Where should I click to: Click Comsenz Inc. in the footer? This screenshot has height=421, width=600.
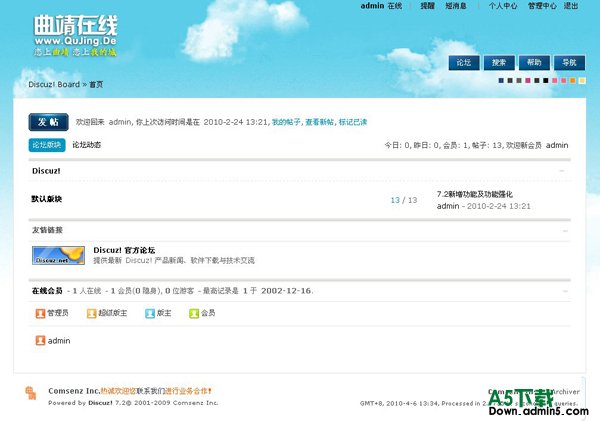tap(74, 391)
